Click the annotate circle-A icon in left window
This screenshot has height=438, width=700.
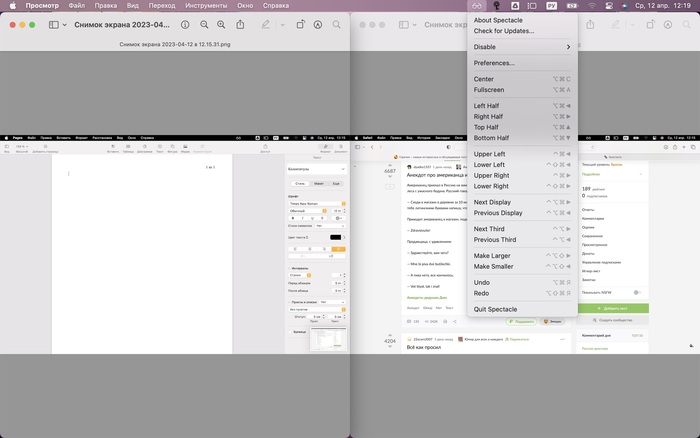tap(318, 25)
